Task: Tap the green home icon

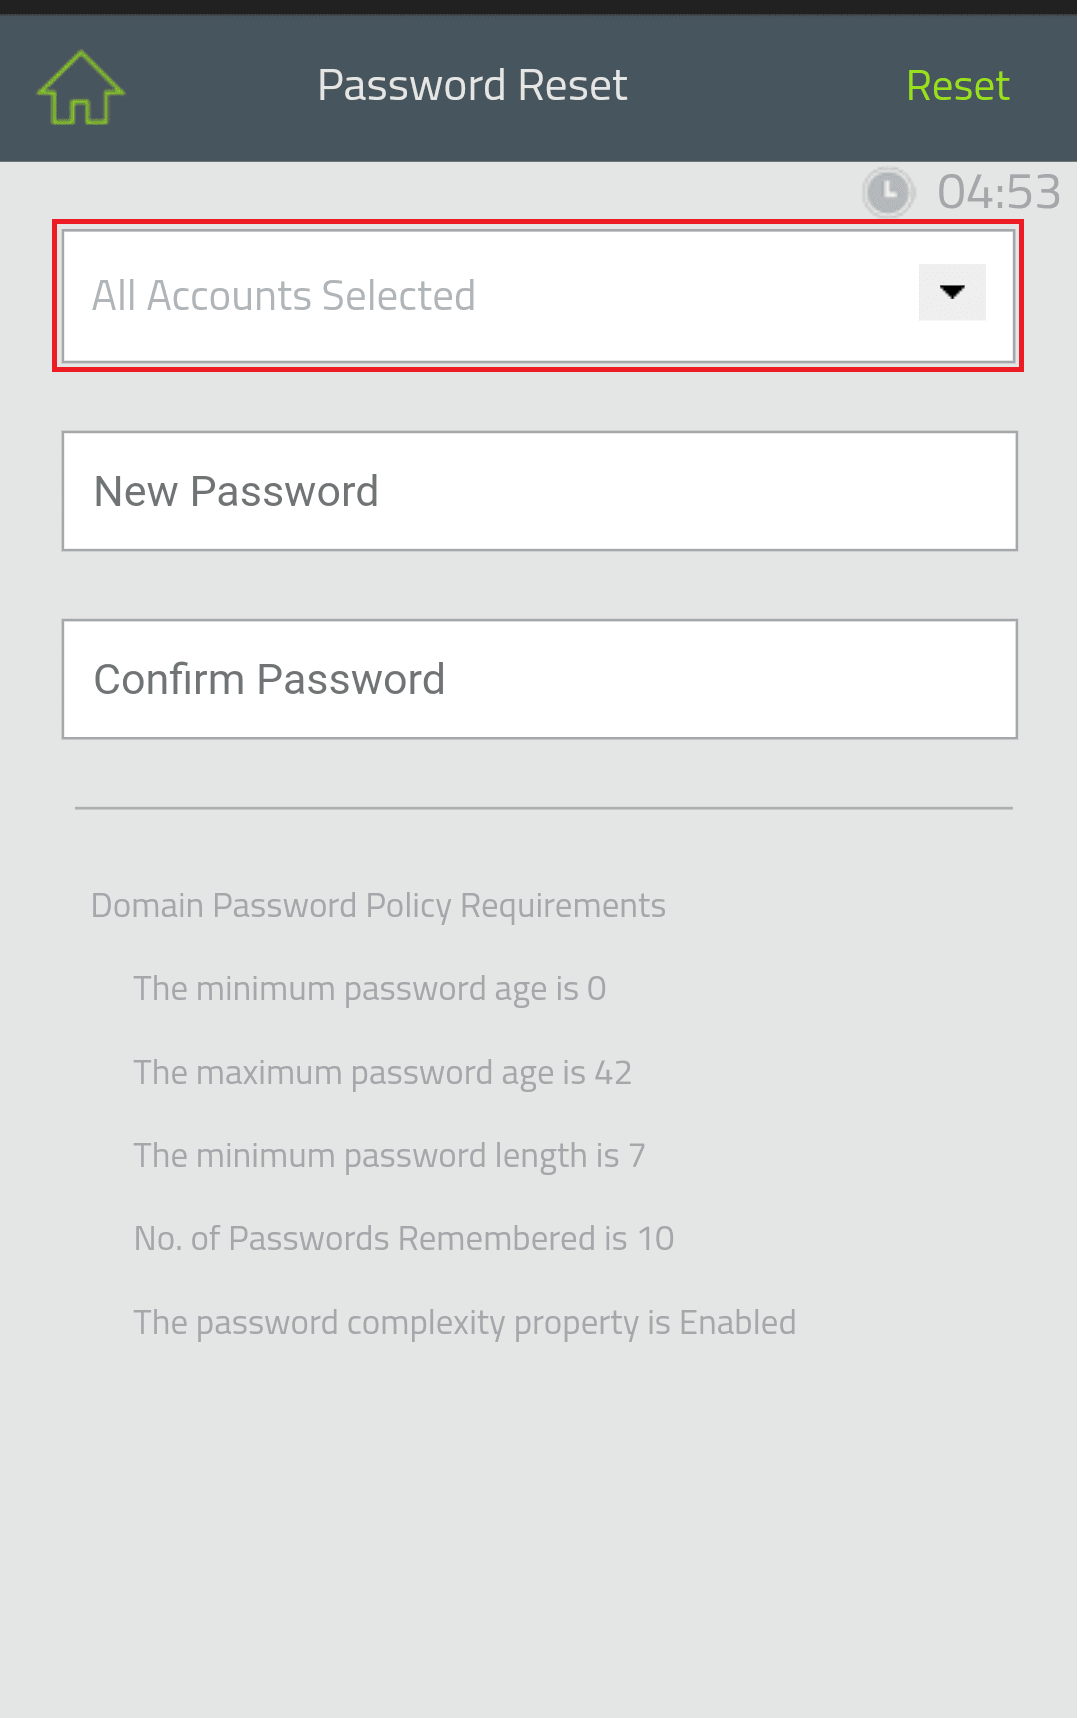Action: (x=80, y=89)
